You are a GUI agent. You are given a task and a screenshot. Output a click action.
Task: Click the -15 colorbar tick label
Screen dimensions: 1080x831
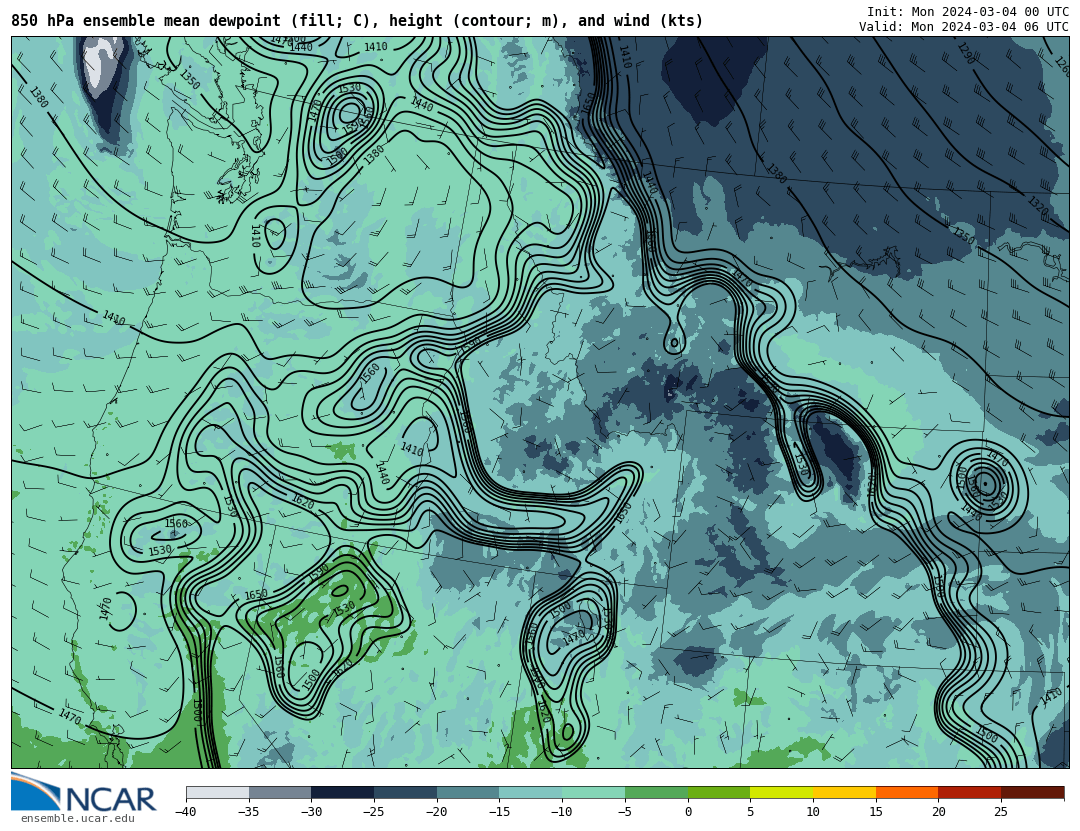point(499,812)
